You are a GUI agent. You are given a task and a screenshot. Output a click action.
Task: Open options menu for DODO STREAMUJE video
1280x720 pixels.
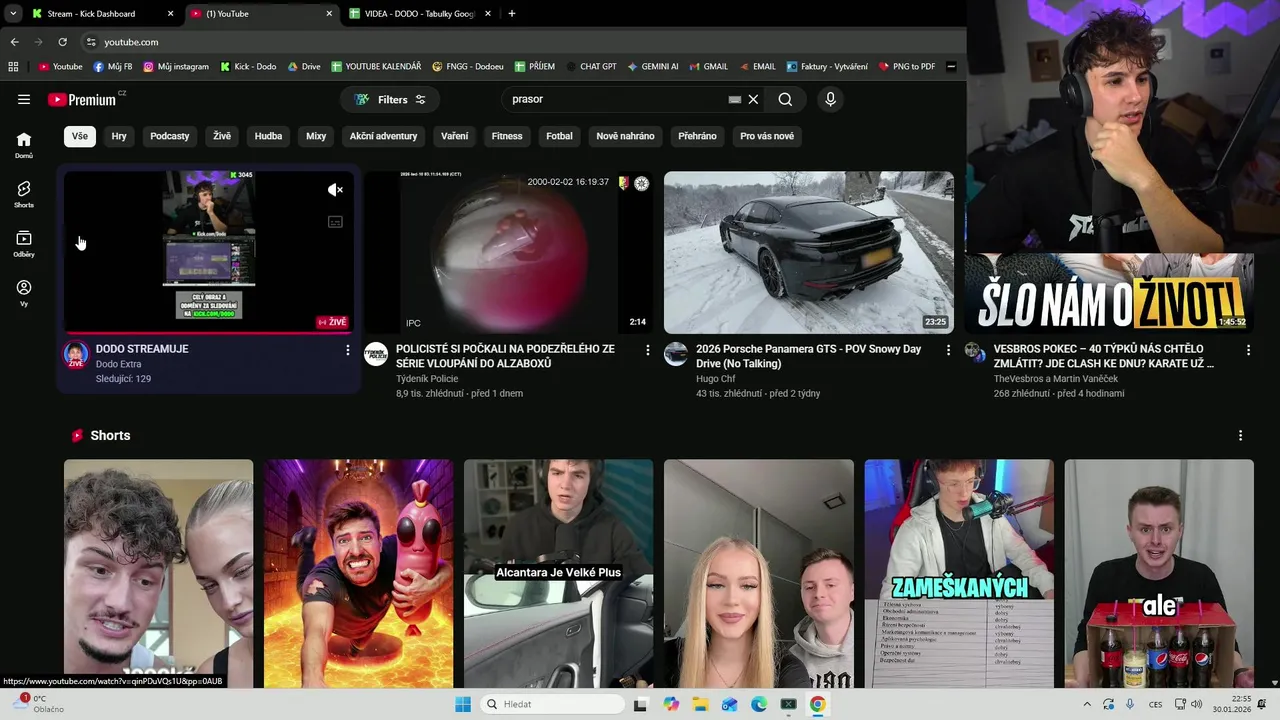point(348,350)
